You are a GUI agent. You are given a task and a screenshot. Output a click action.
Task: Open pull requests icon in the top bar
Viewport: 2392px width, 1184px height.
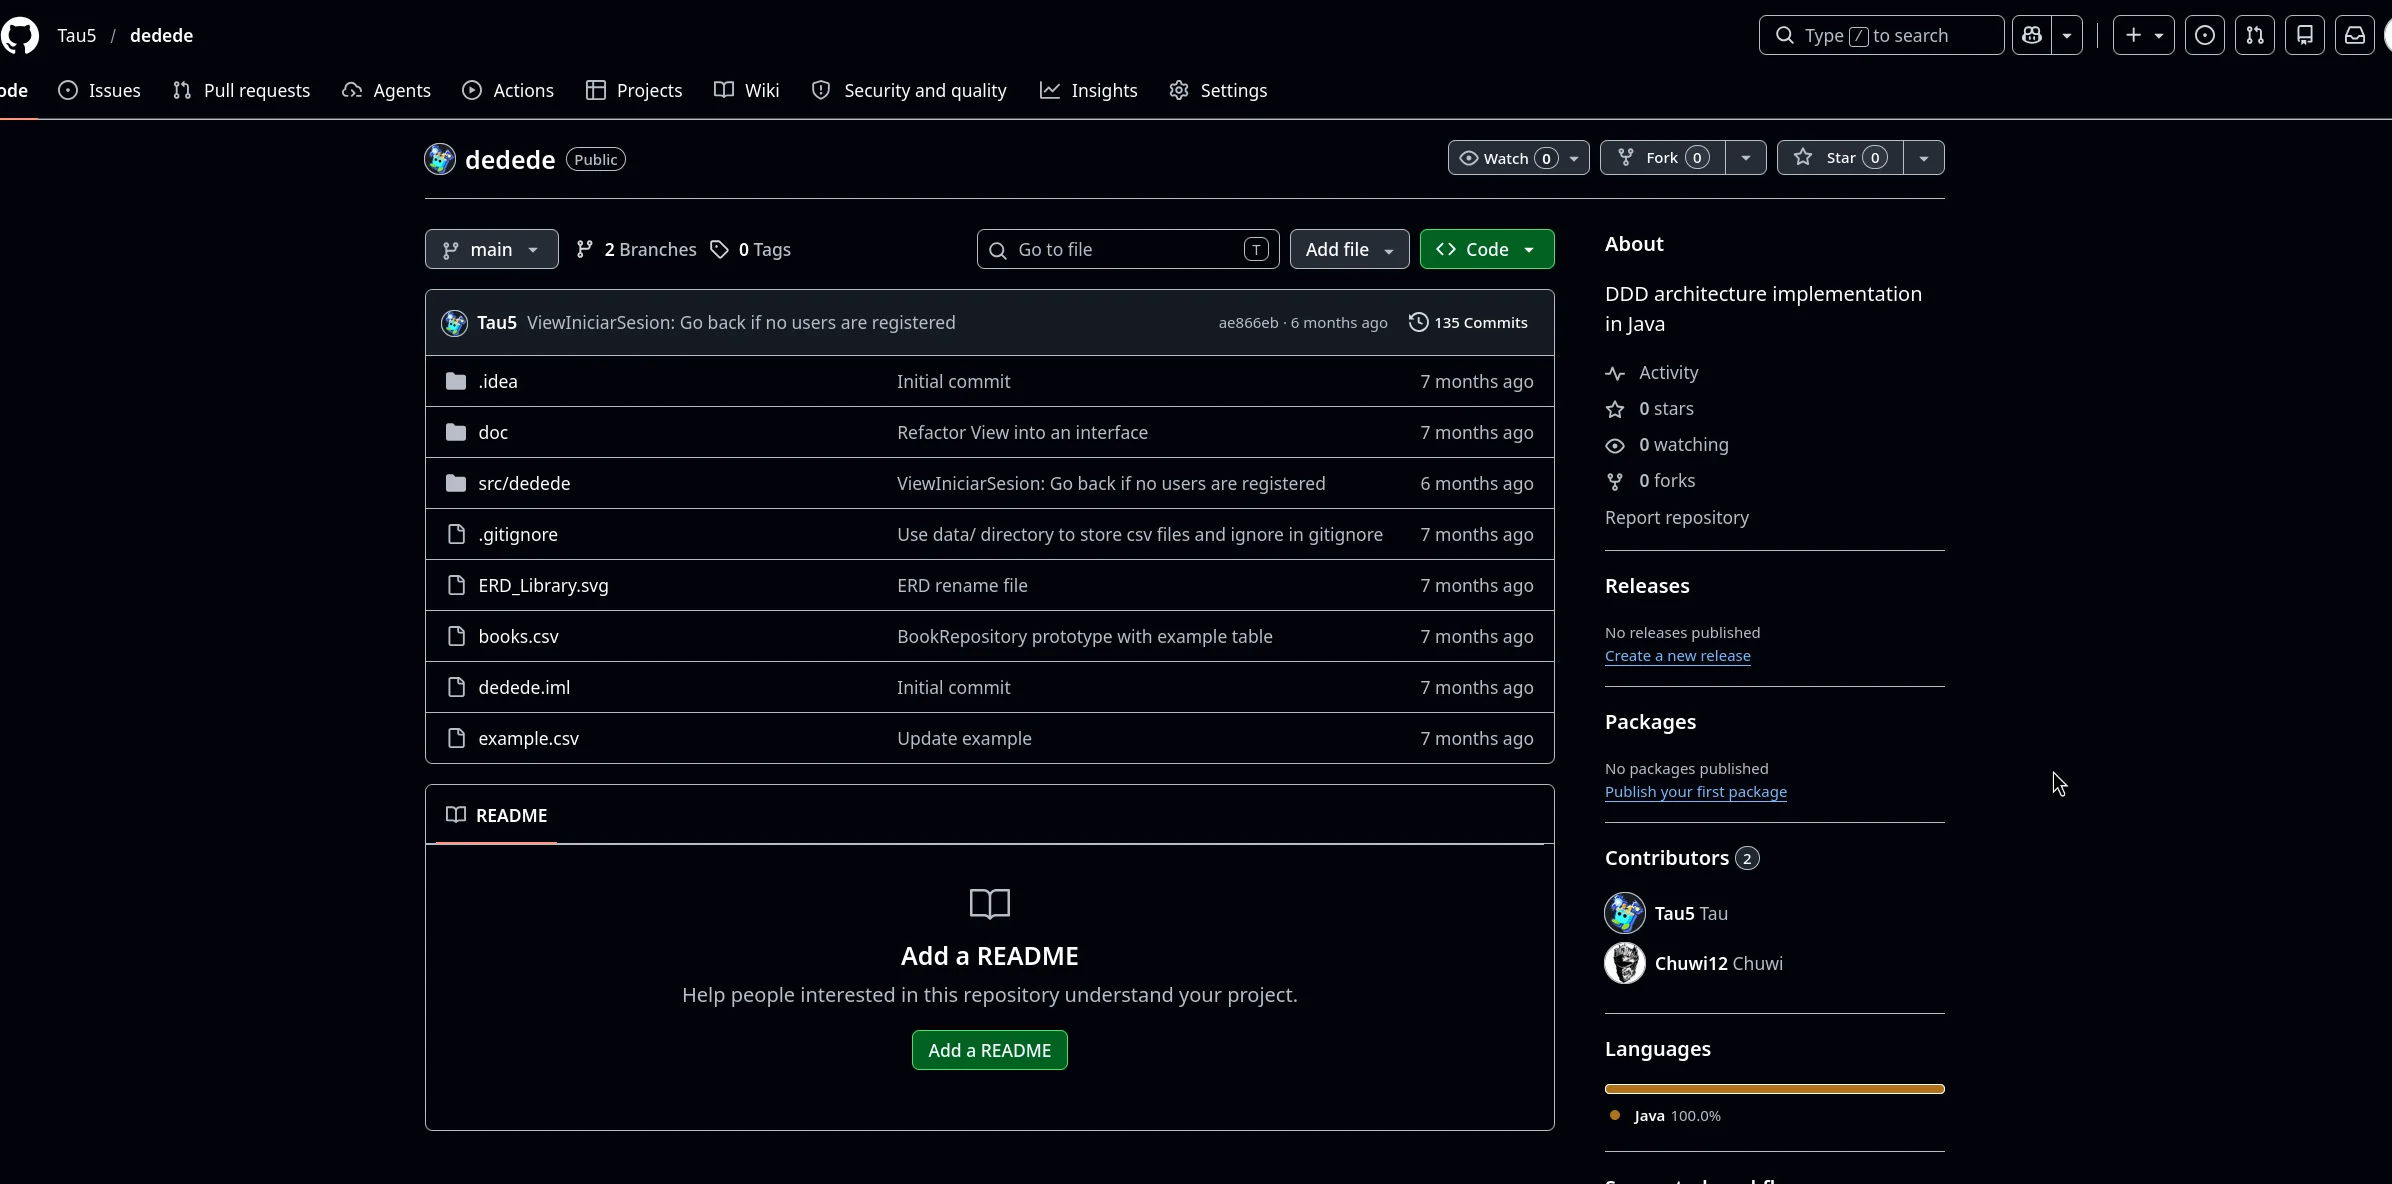point(2254,35)
